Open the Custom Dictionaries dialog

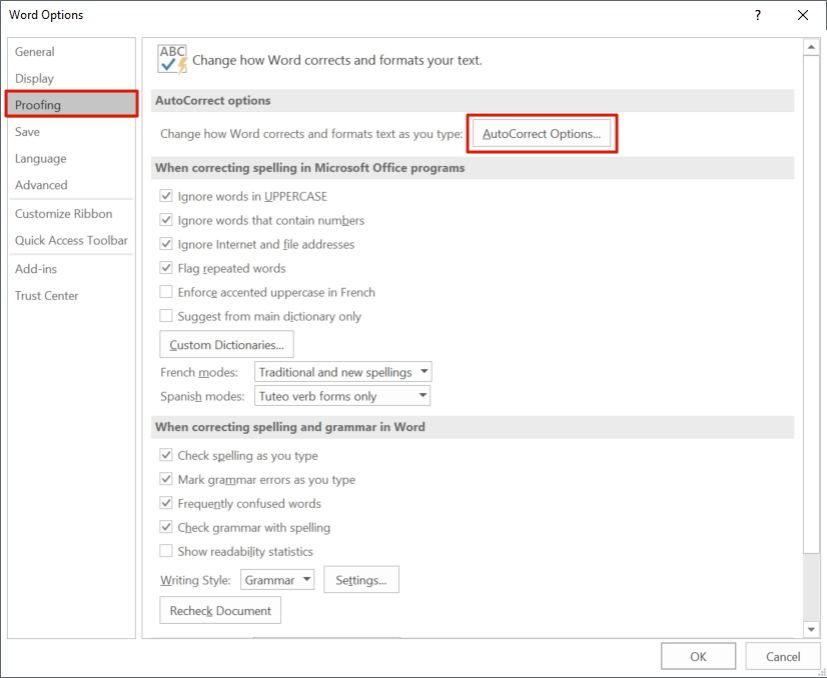click(x=227, y=345)
